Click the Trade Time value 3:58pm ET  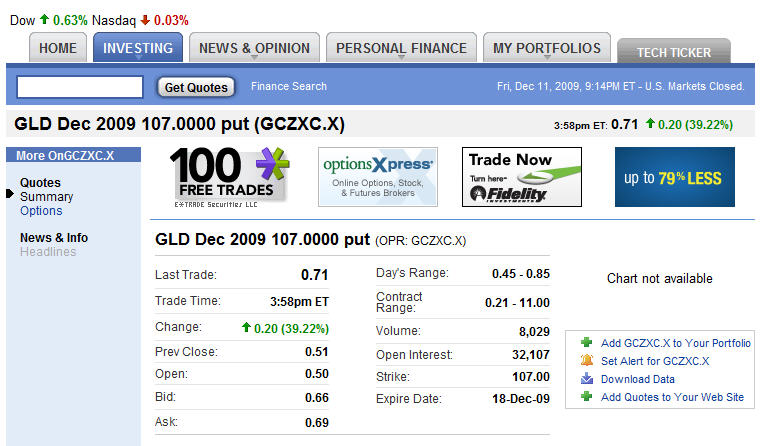pos(299,301)
